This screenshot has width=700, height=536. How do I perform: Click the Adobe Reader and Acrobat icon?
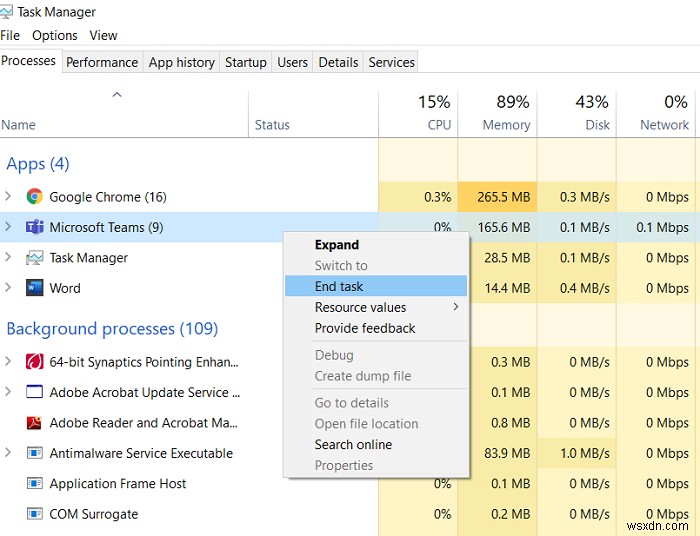[35, 423]
